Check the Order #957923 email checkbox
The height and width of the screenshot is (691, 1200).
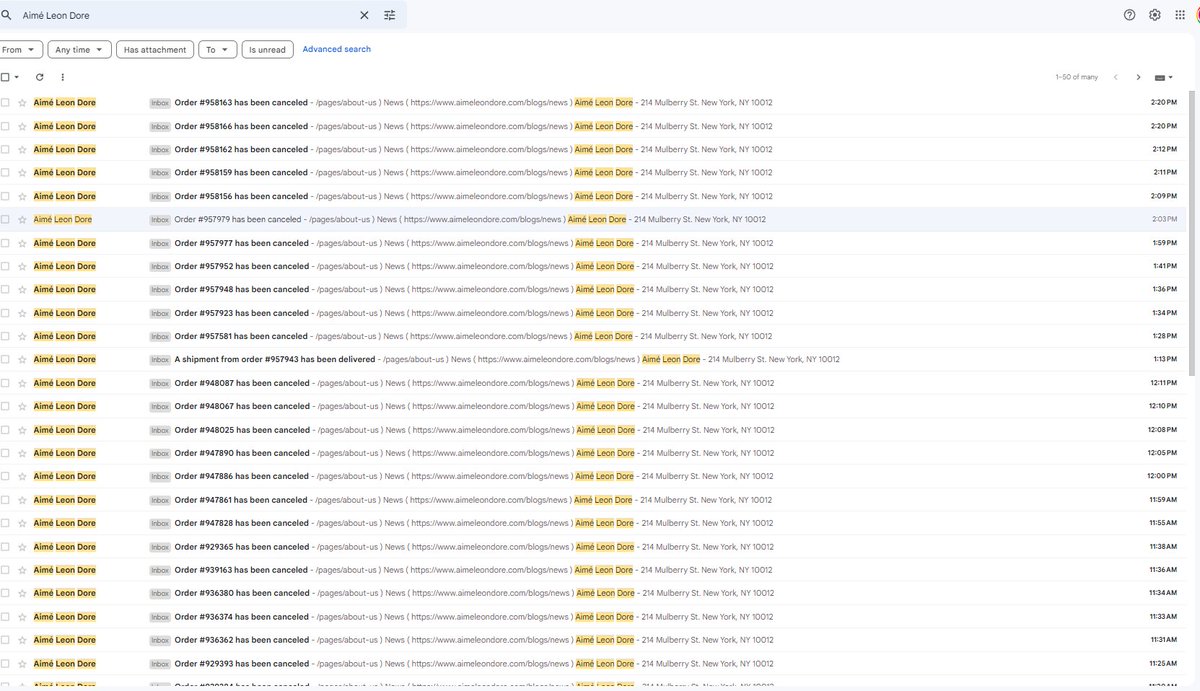(5, 313)
